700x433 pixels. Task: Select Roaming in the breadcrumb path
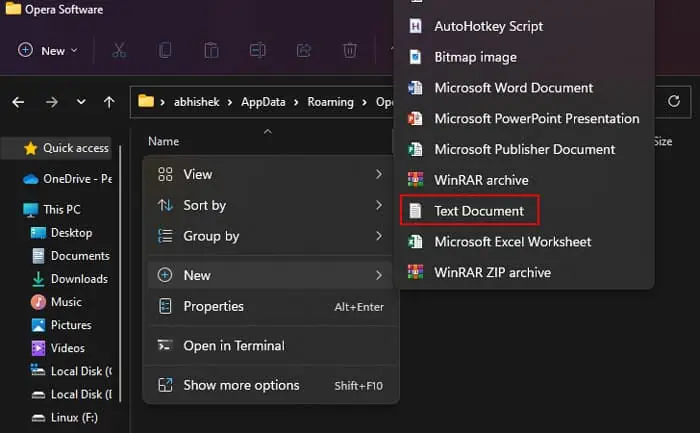click(330, 102)
